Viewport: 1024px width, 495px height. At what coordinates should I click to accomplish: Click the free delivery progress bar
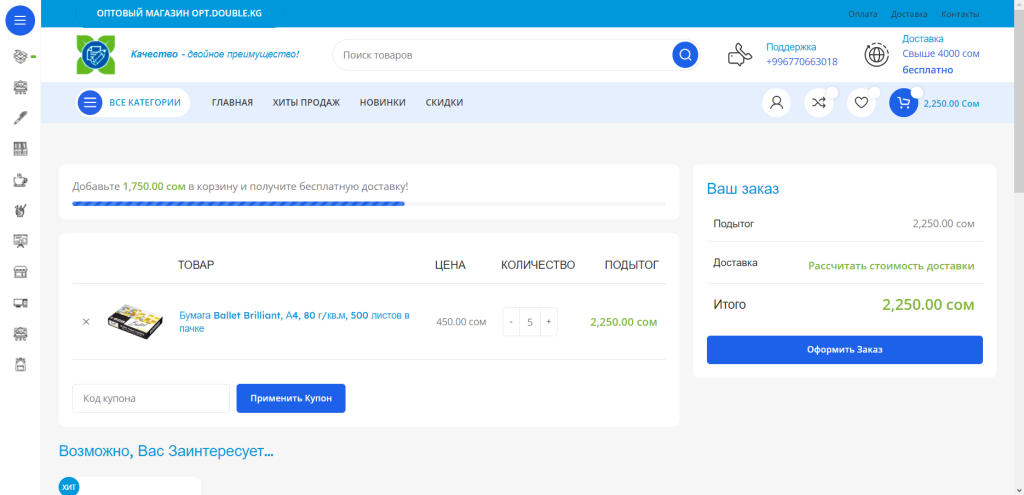[x=368, y=204]
